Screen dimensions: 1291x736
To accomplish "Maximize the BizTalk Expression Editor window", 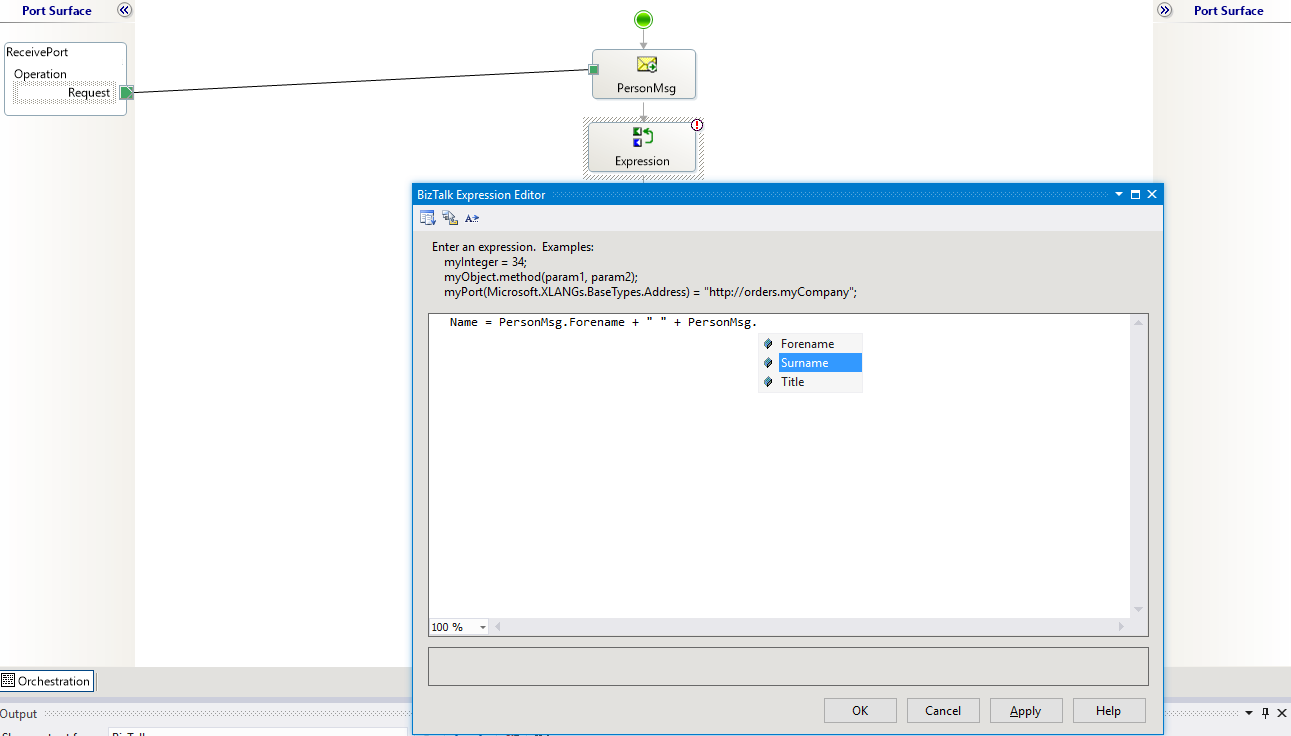I will tap(1136, 194).
